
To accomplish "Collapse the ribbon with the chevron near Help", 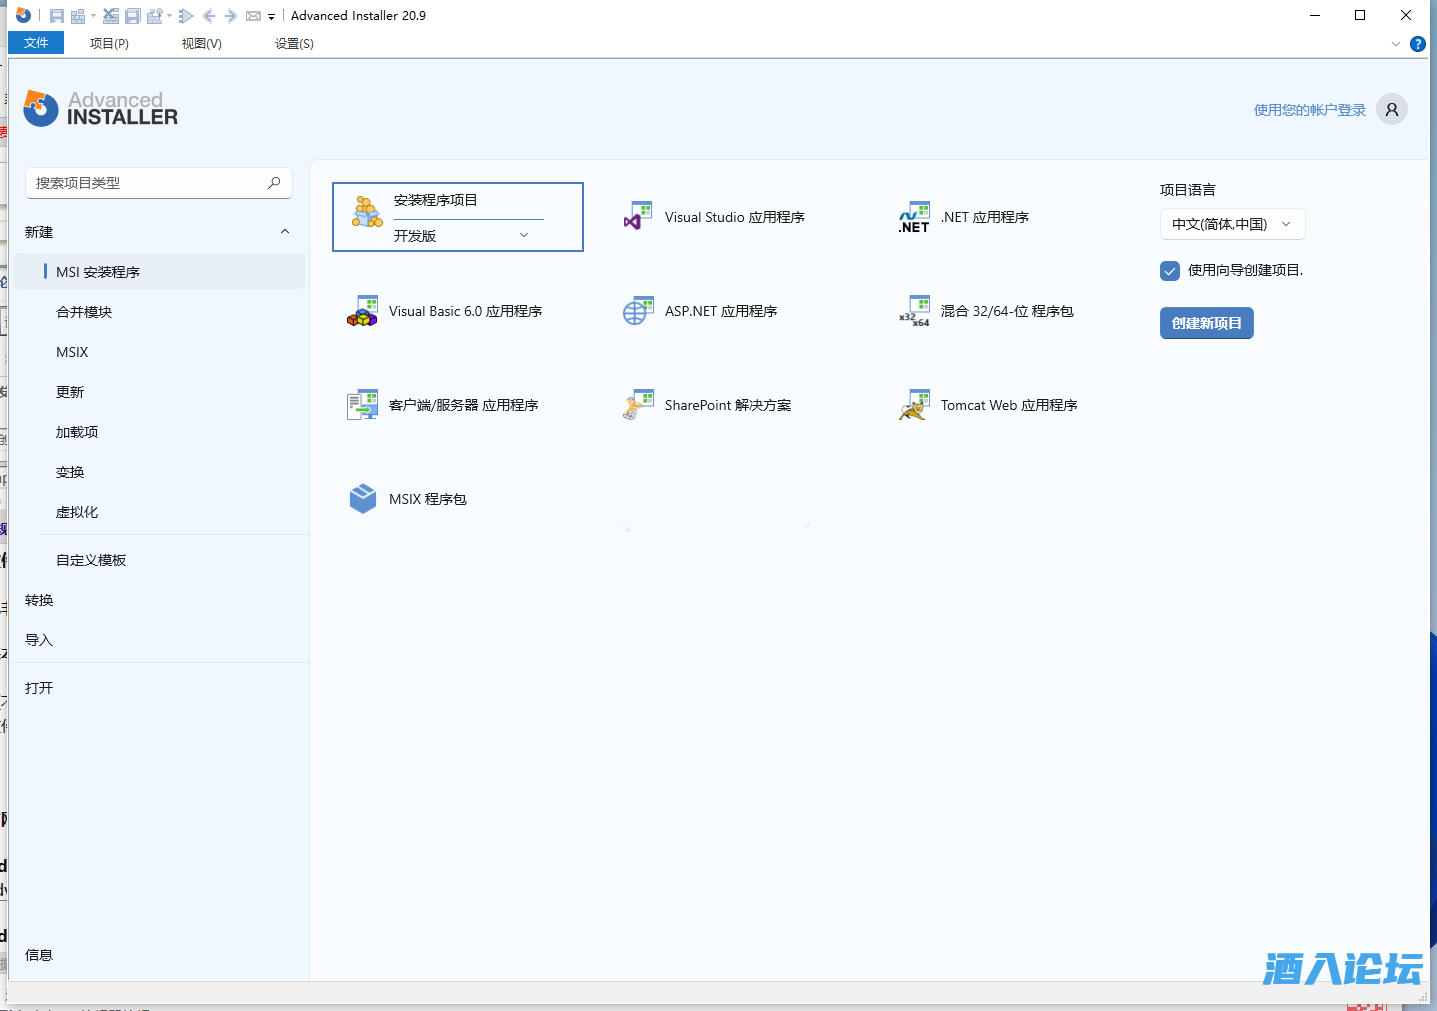I will click(1396, 44).
